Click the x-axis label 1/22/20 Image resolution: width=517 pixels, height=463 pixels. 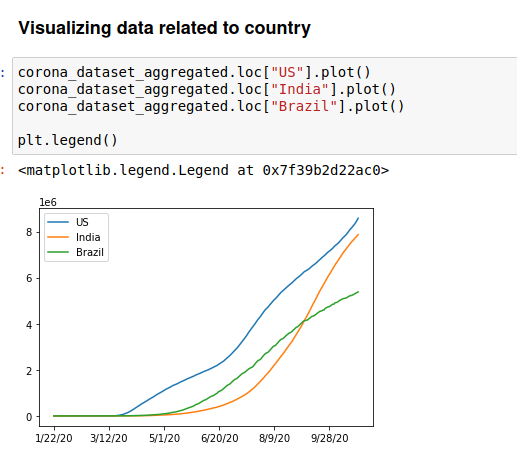54,438
